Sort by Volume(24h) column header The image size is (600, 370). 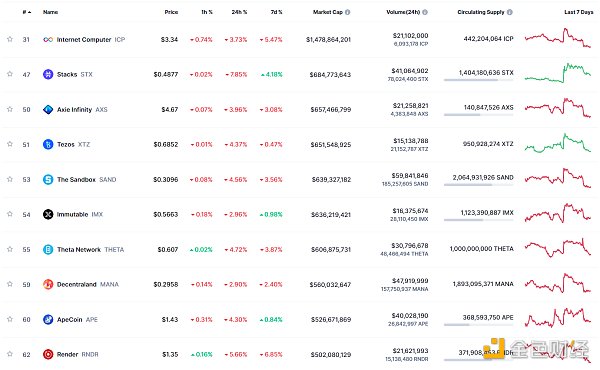click(403, 12)
